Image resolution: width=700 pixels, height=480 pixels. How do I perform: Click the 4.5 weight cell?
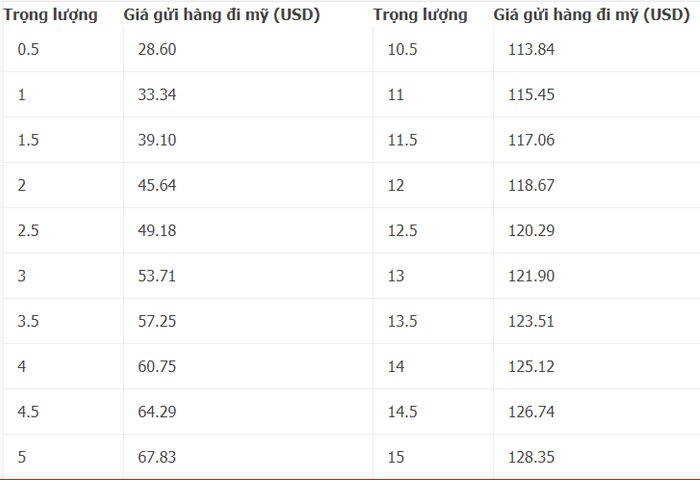click(x=29, y=412)
